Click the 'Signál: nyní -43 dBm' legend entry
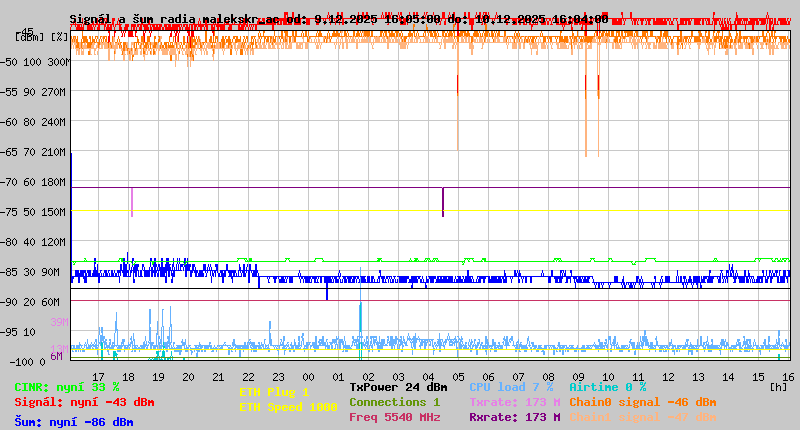This screenshot has height=430, width=800. tap(84, 402)
